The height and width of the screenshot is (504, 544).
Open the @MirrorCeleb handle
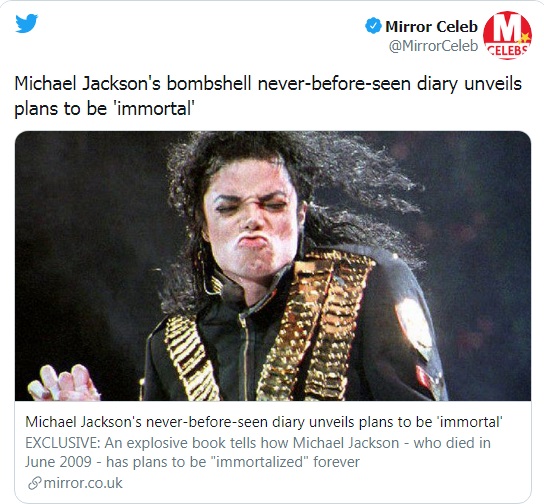click(433, 46)
